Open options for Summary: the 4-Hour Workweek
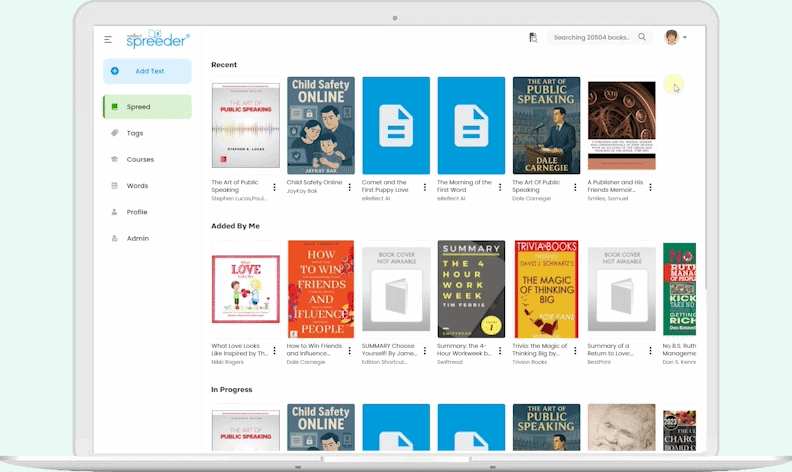 500,351
